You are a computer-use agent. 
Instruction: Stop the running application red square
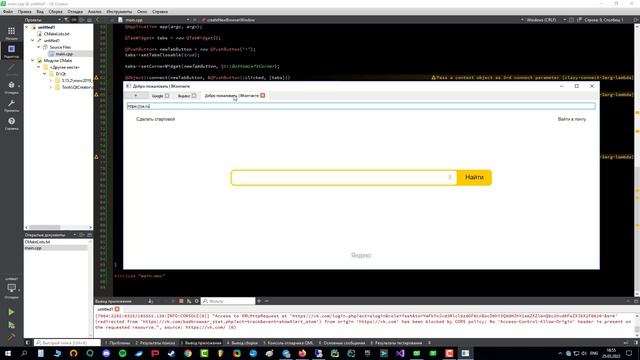click(181, 301)
